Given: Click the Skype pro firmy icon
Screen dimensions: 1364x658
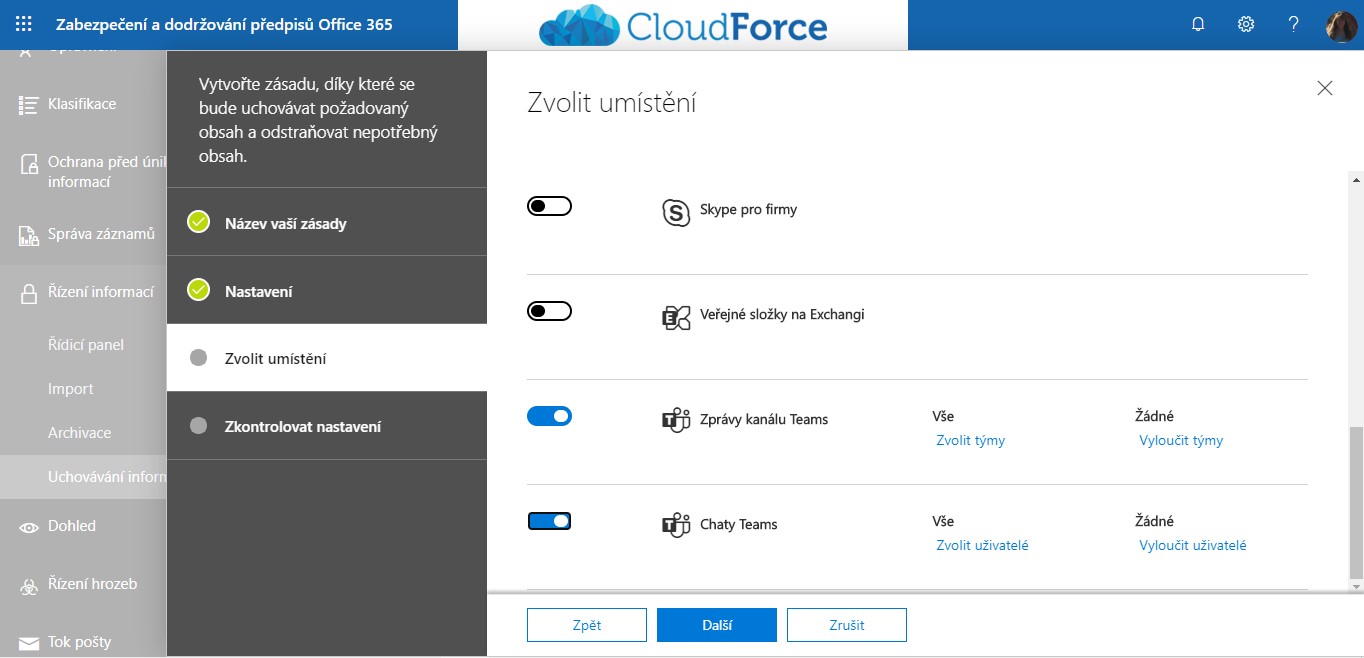Looking at the screenshot, I should 677,212.
